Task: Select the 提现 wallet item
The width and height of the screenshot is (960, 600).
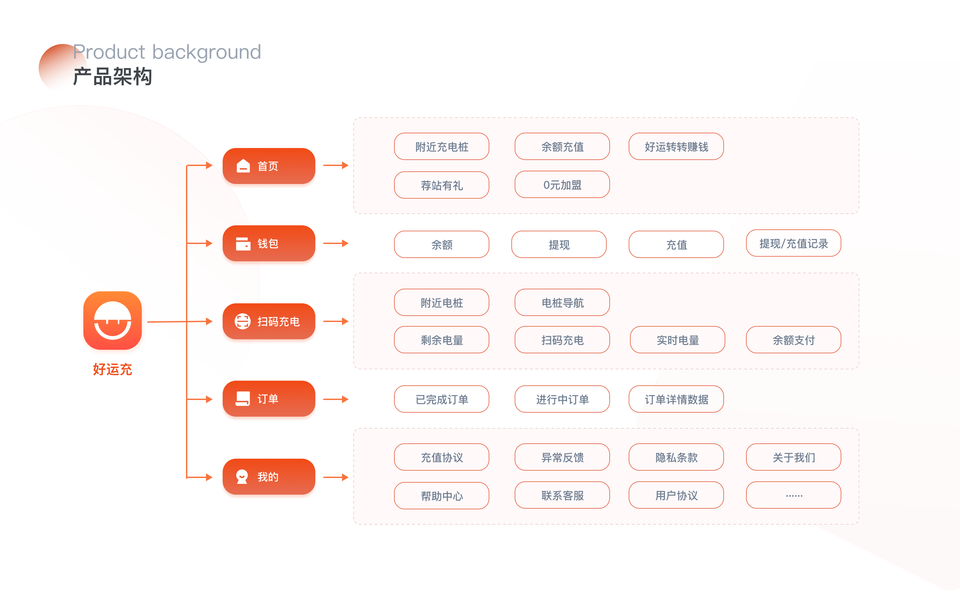Action: [x=559, y=244]
